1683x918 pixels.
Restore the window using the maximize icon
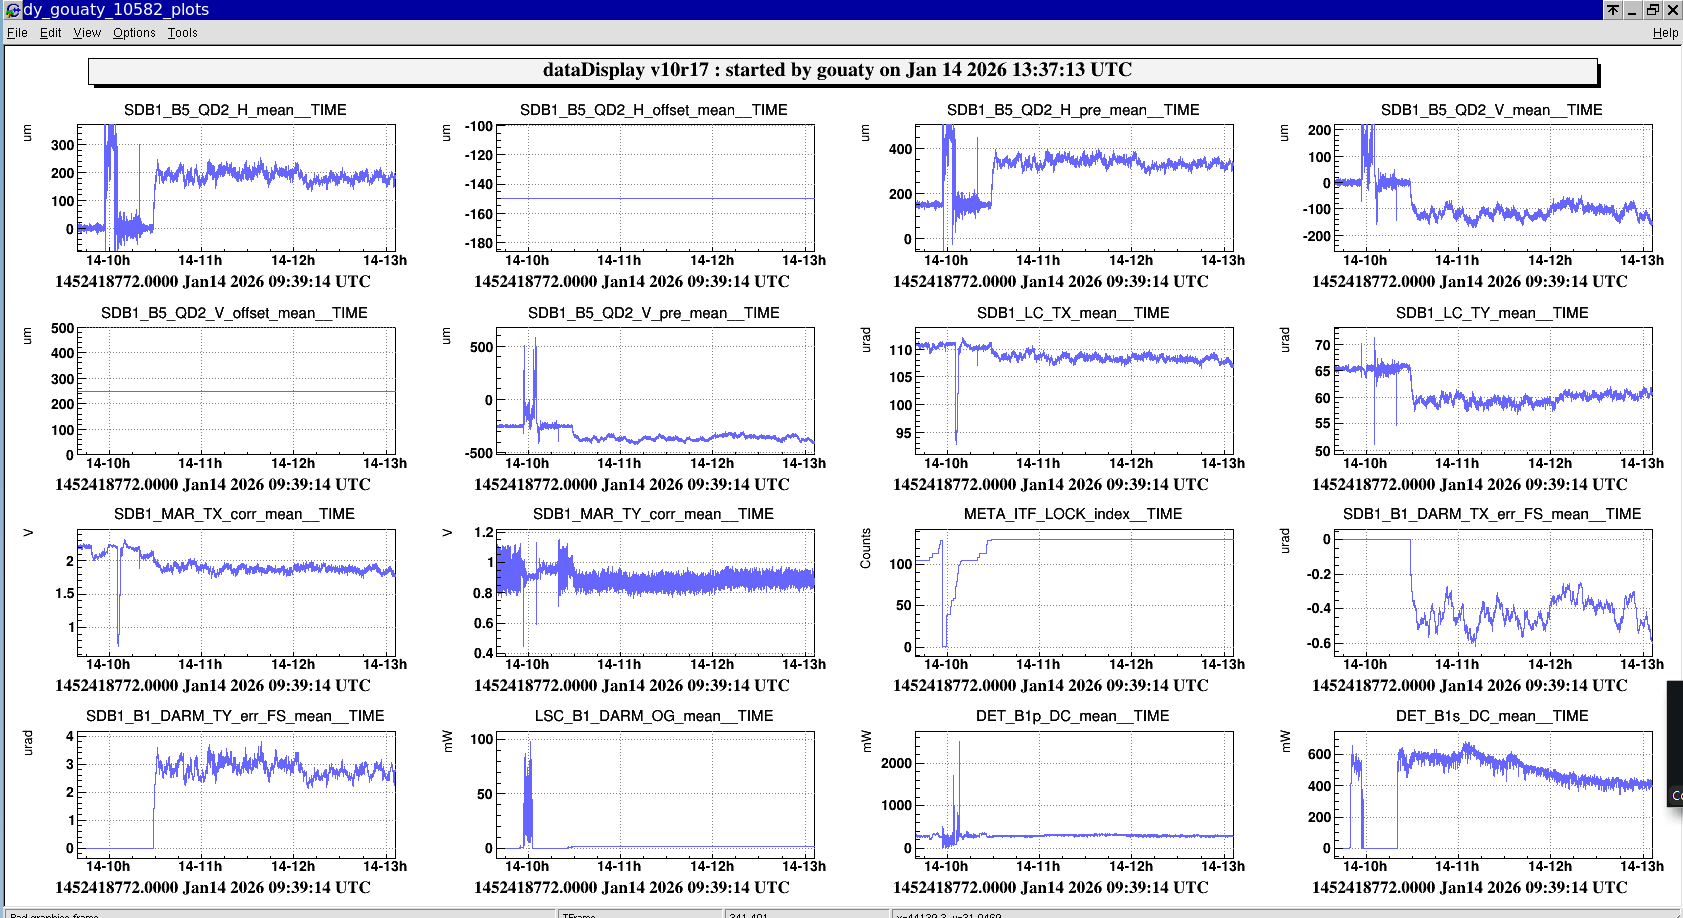point(1653,10)
